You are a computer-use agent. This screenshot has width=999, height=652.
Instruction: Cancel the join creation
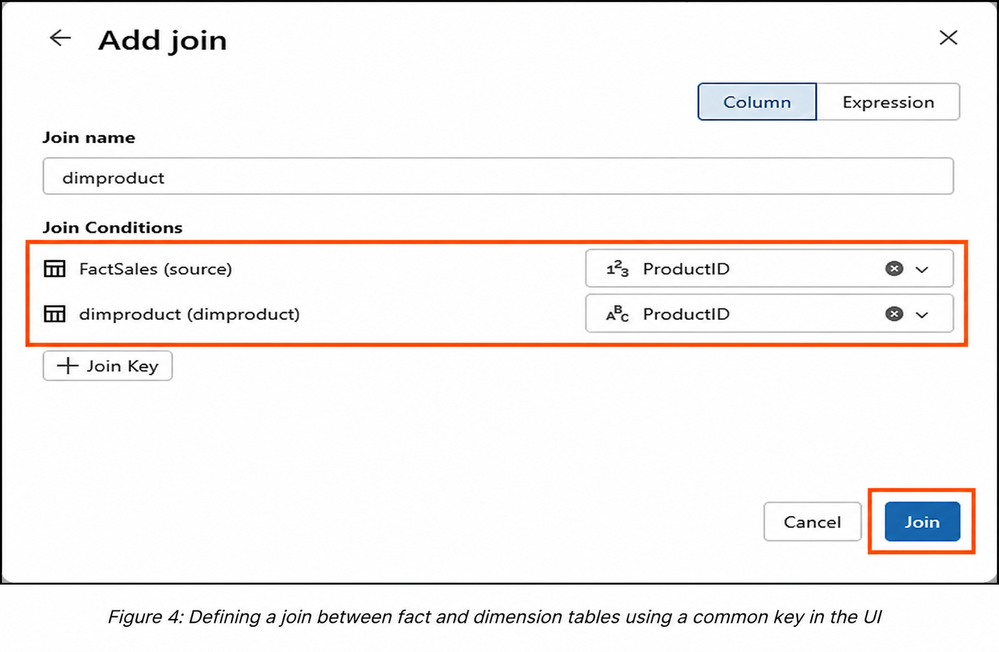pyautogui.click(x=812, y=522)
